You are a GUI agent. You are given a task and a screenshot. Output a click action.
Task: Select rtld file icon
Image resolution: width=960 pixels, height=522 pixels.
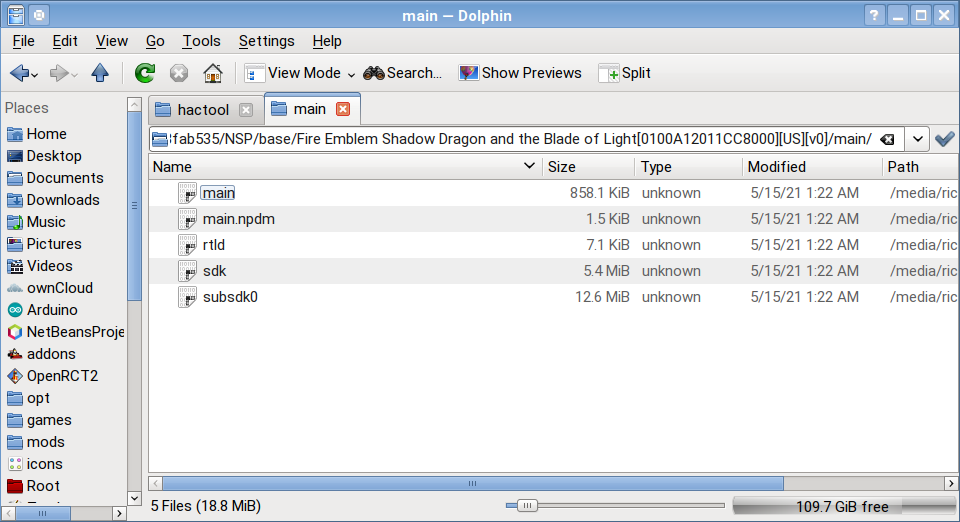tap(187, 245)
